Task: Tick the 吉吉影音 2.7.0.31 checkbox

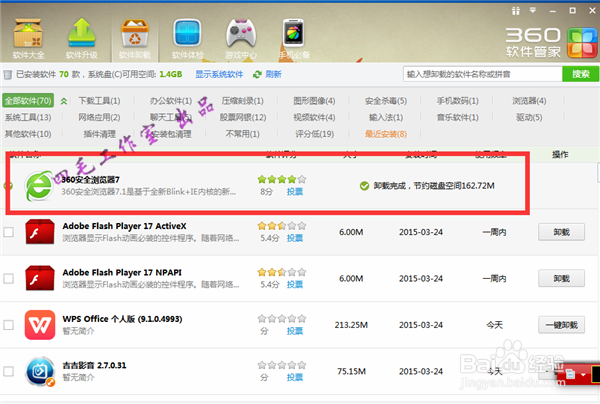Action: (8, 371)
